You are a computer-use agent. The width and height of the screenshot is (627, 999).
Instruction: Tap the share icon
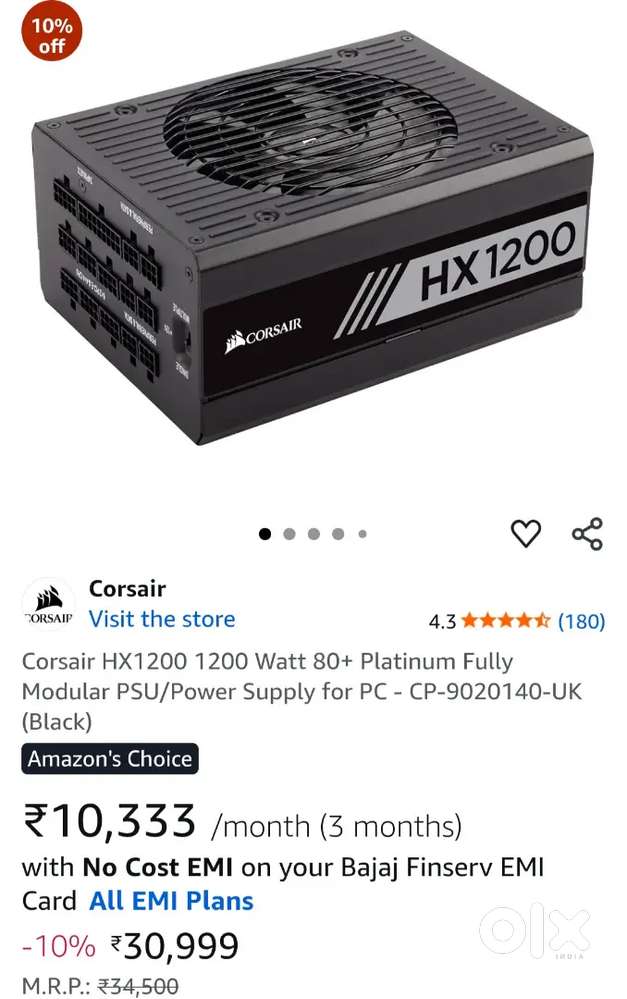[x=587, y=533]
